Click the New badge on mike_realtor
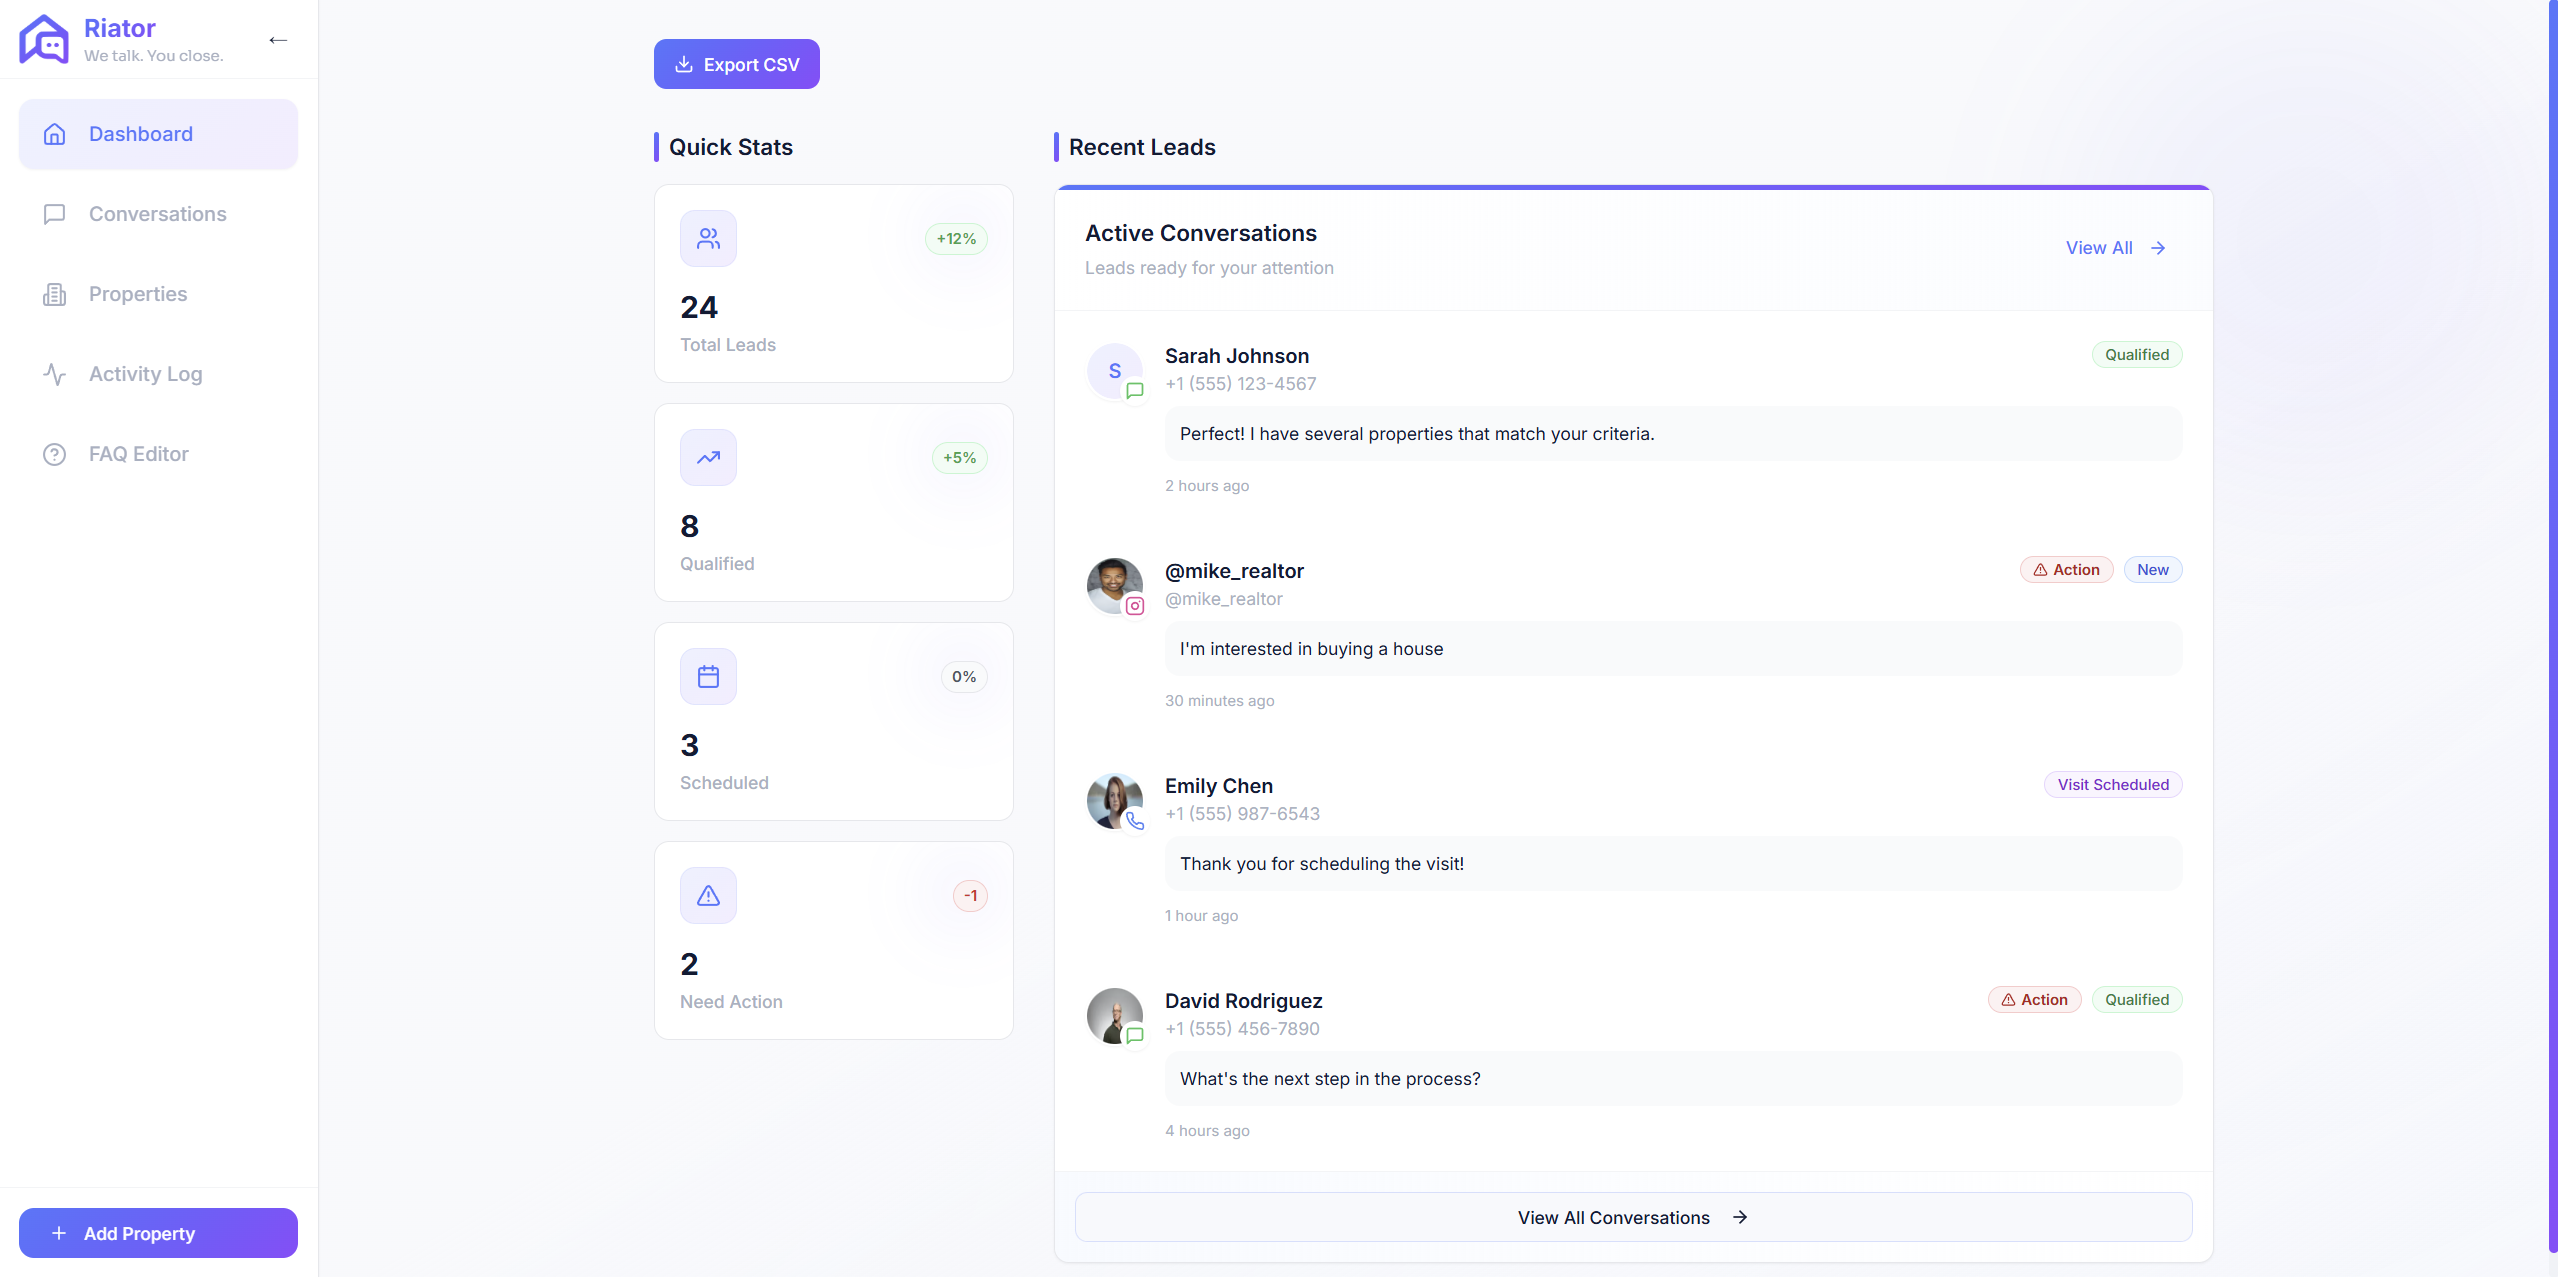This screenshot has height=1277, width=2558. [x=2153, y=570]
